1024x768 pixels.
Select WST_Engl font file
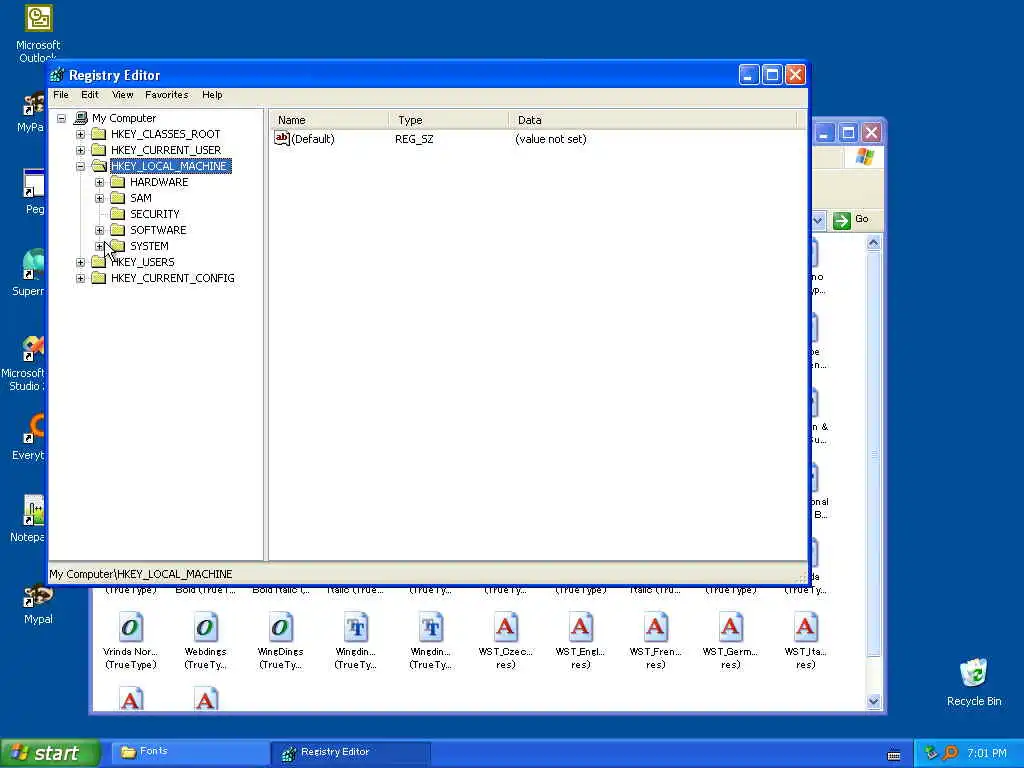point(581,640)
